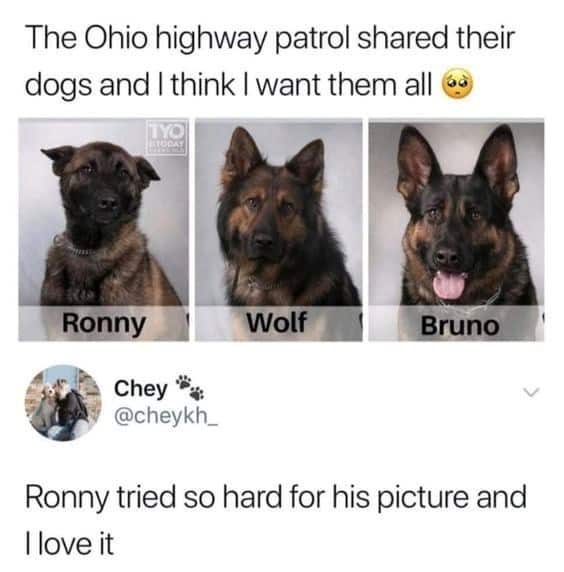Select the 'Ronny tried so hard' reply text

[x=276, y=520]
